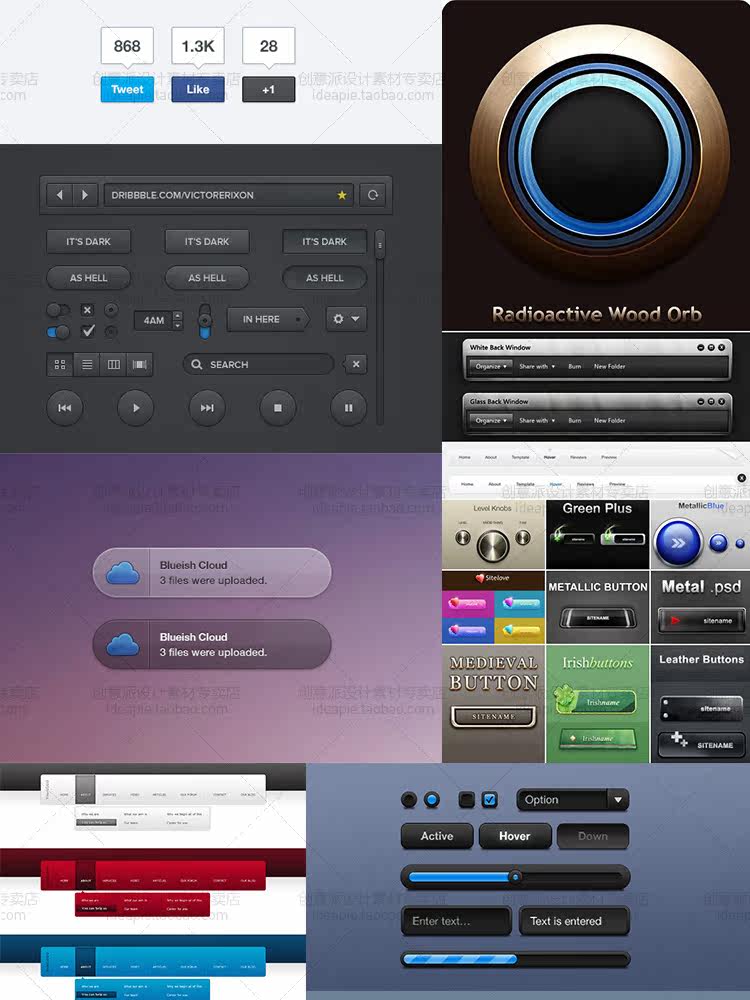Toggle the dark checkbox marked with an X
This screenshot has height=1000, width=750.
[87, 310]
